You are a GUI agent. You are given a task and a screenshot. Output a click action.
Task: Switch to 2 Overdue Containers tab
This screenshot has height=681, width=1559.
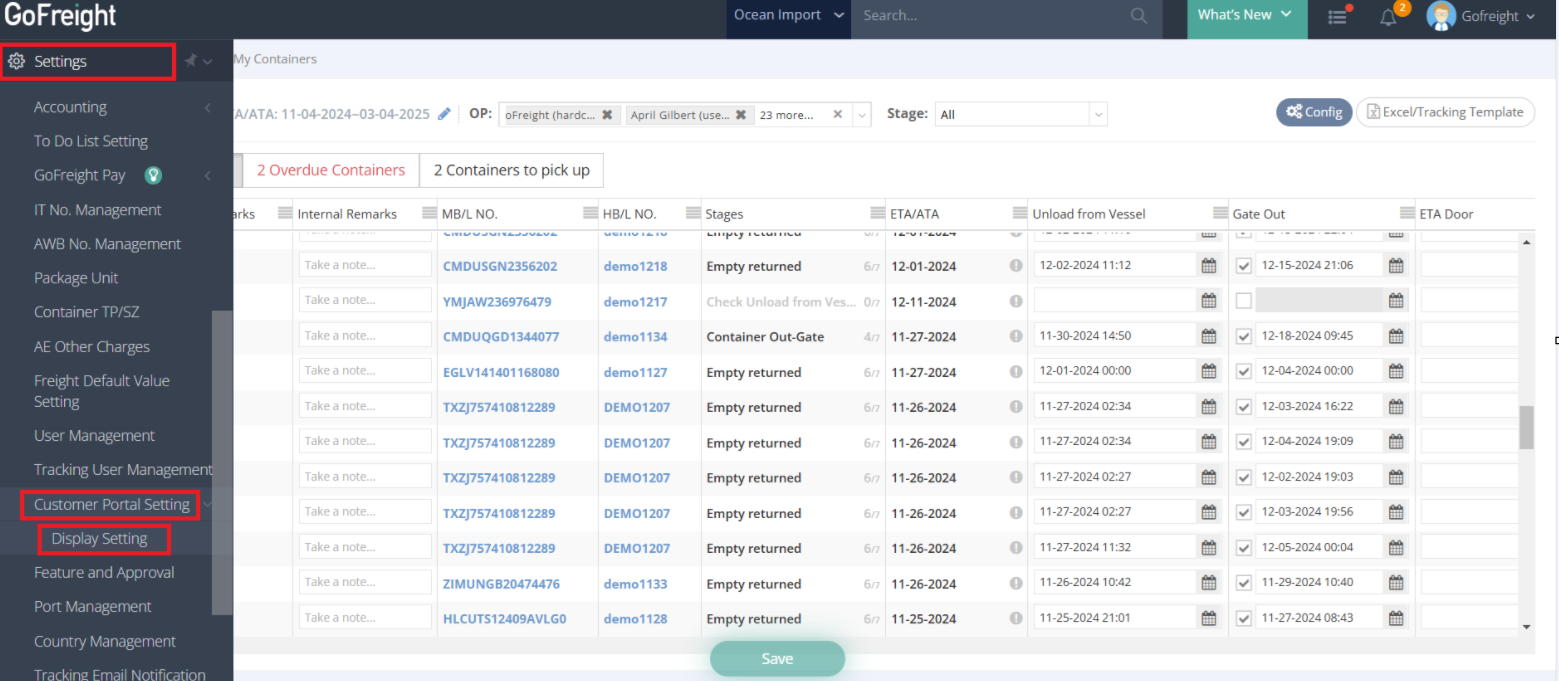coord(330,170)
